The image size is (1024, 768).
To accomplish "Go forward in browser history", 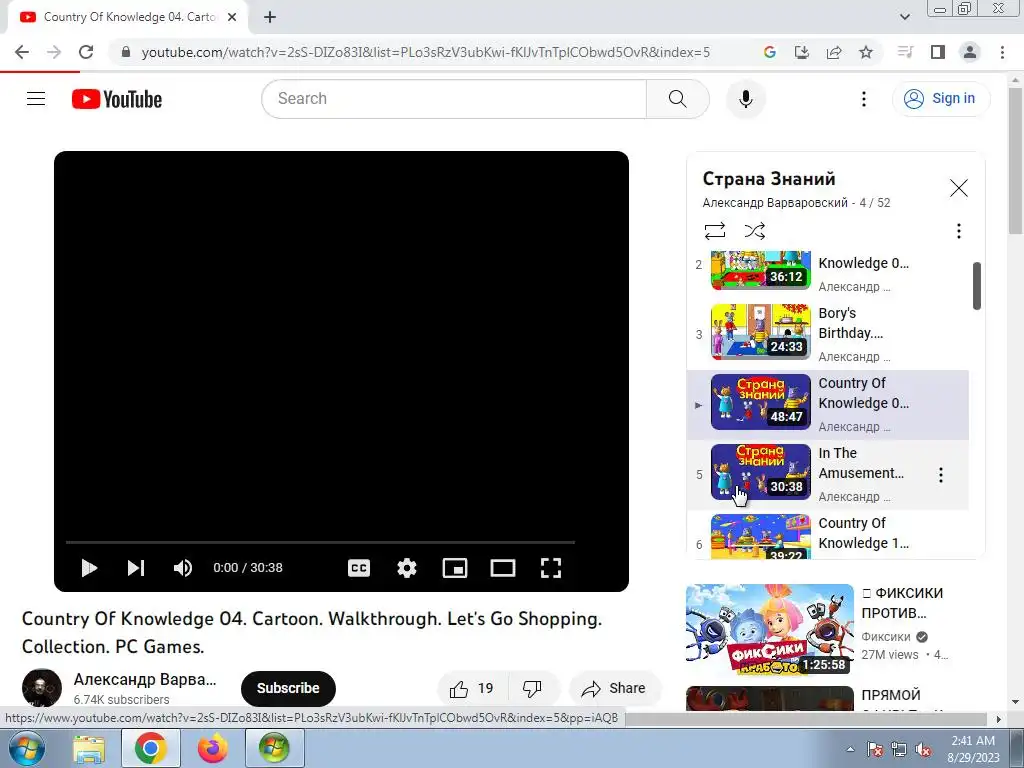I will tap(54, 52).
